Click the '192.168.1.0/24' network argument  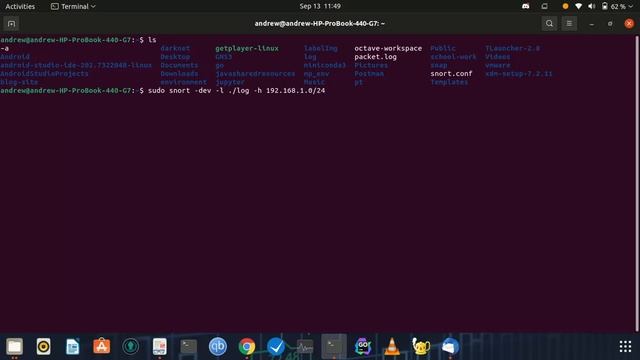(296, 91)
